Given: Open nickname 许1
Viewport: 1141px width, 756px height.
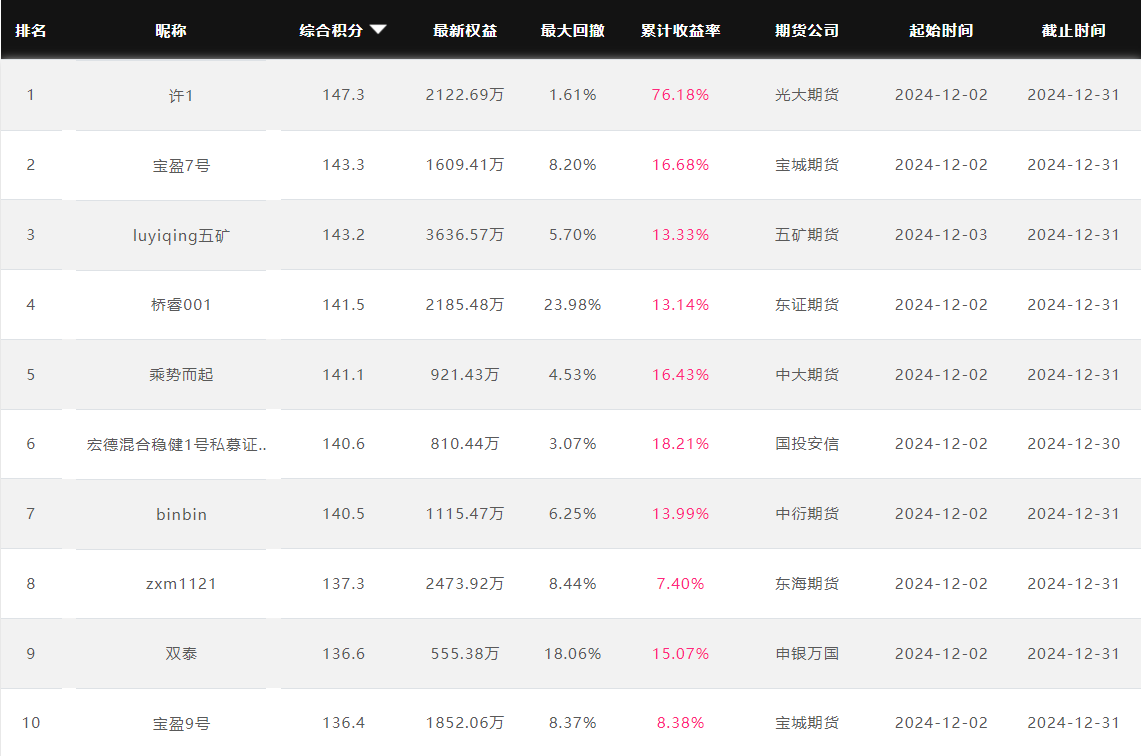Looking at the screenshot, I should (x=181, y=95).
